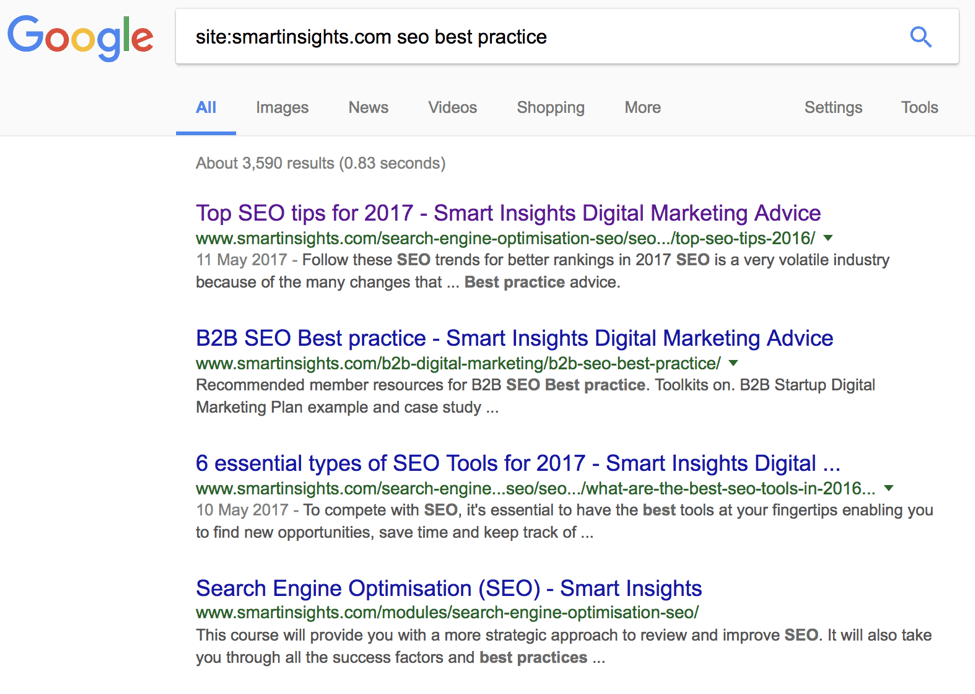The height and width of the screenshot is (694, 975).
Task: Open the More search options menu
Action: point(642,107)
